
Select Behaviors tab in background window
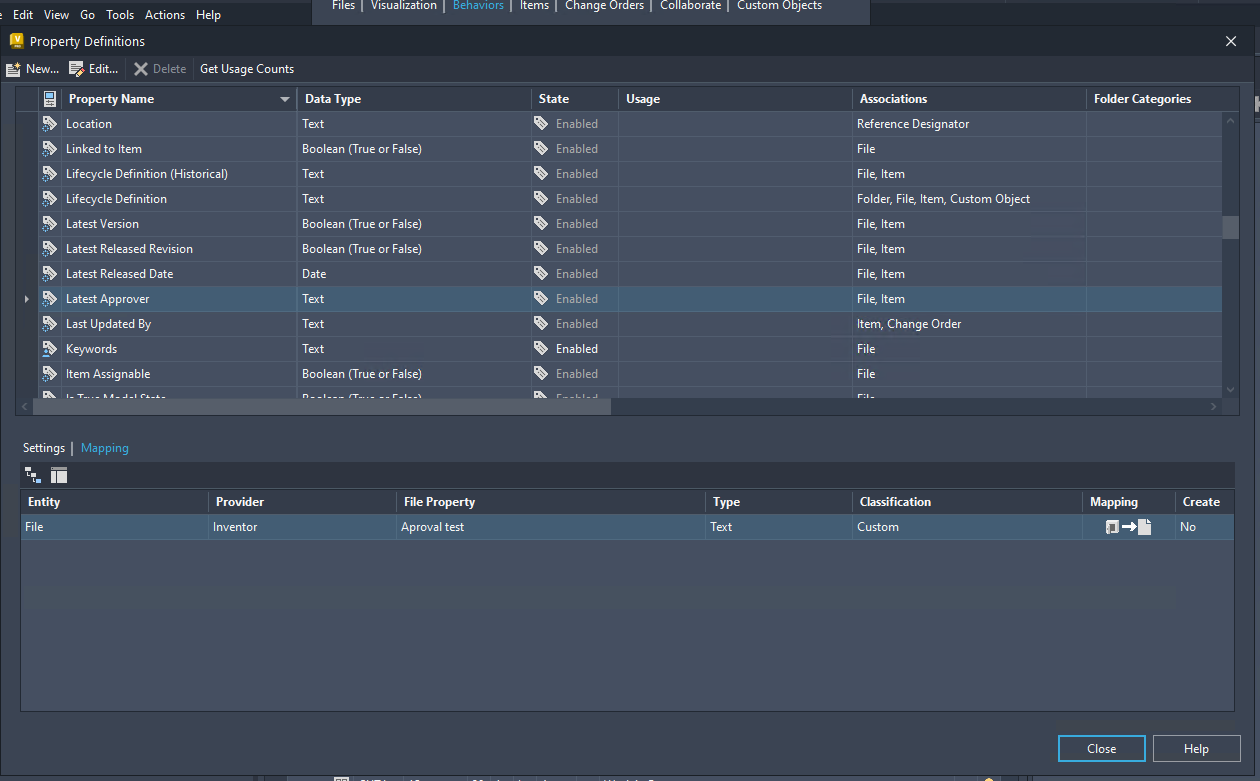pyautogui.click(x=478, y=6)
